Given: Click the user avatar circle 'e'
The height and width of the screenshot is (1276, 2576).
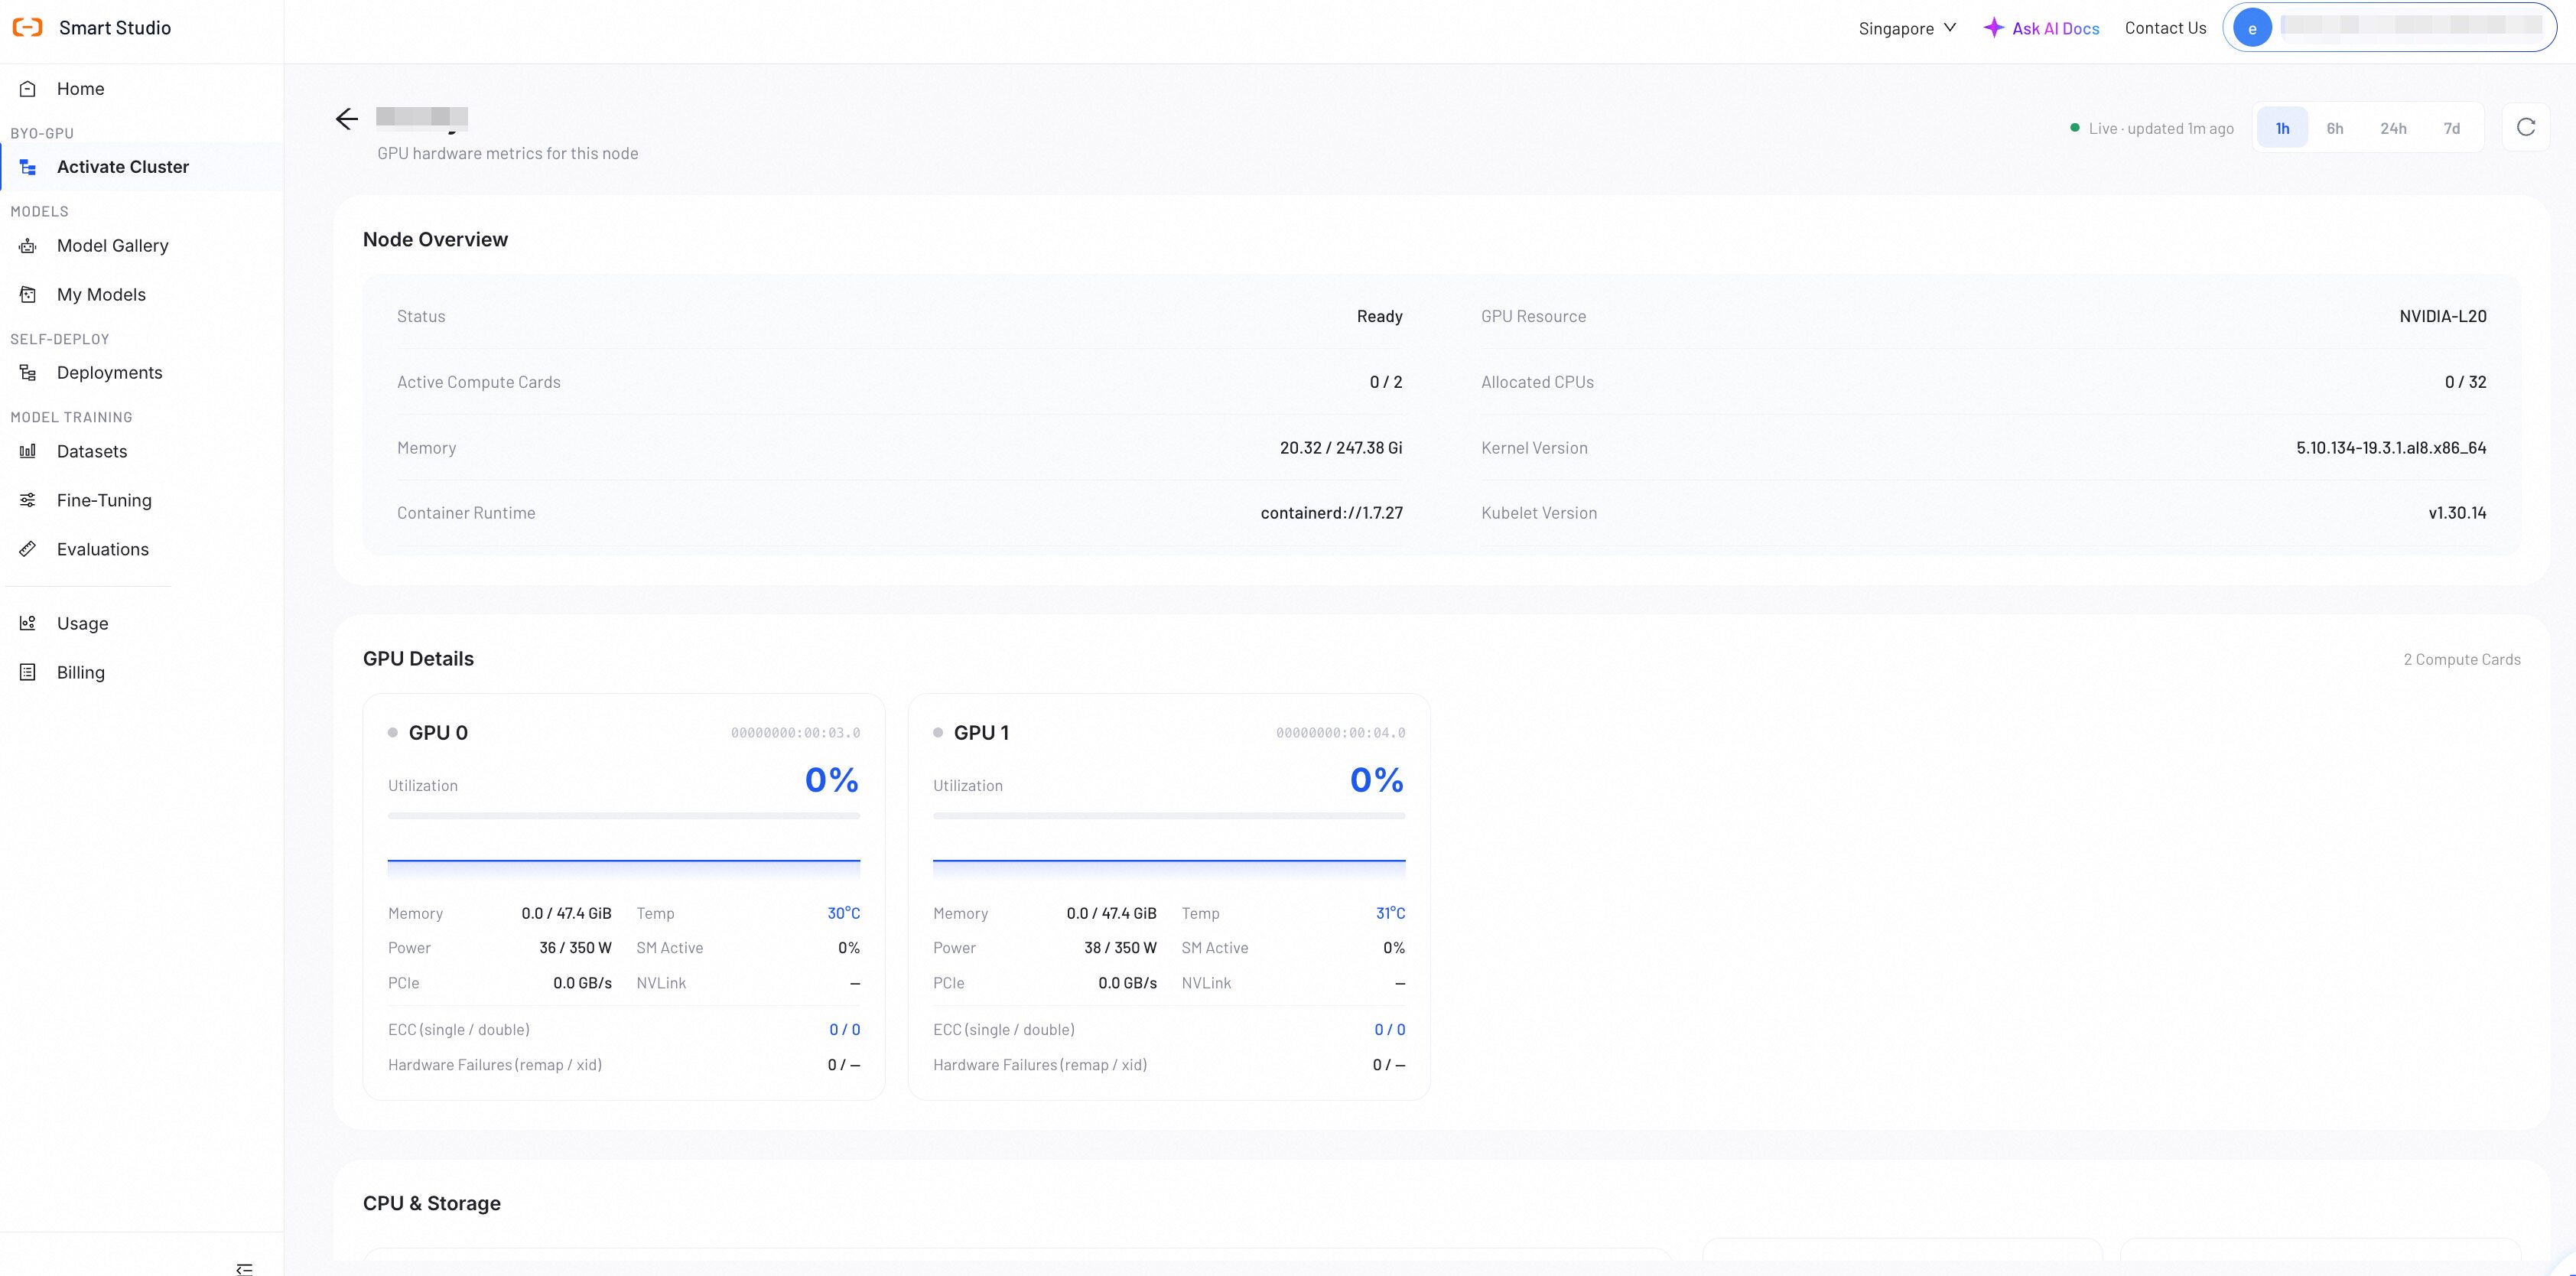Looking at the screenshot, I should point(2252,28).
